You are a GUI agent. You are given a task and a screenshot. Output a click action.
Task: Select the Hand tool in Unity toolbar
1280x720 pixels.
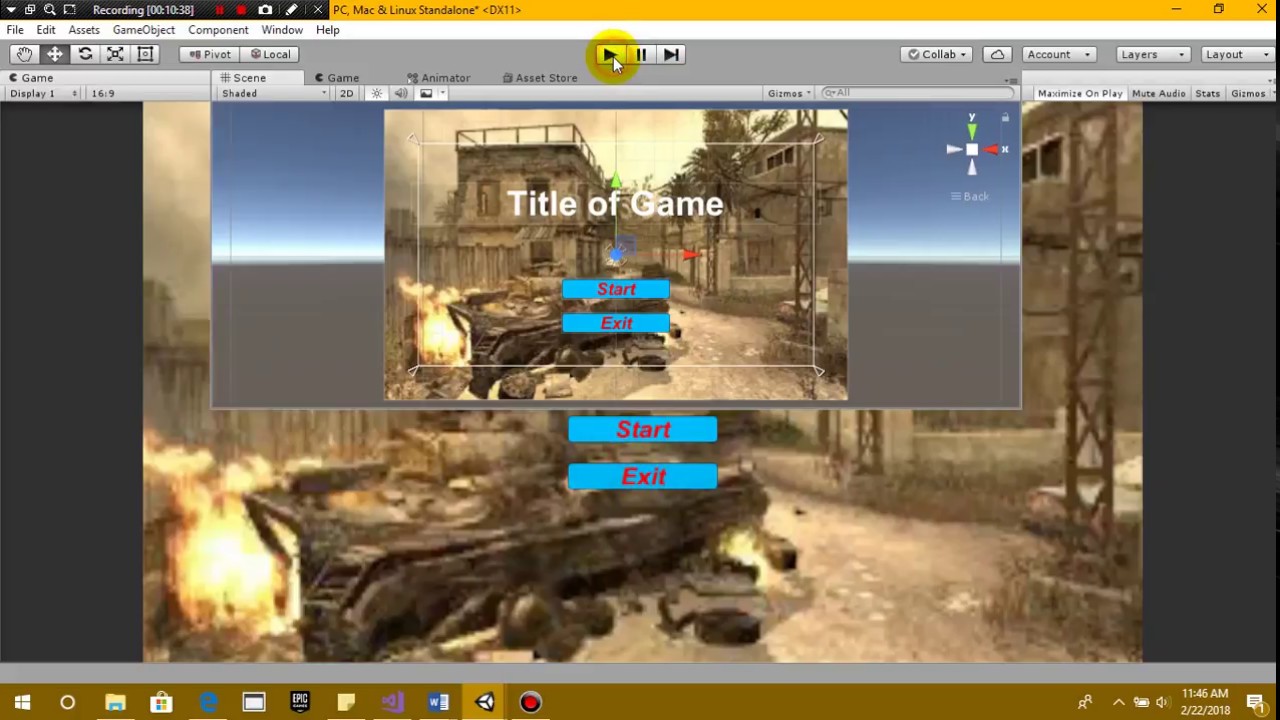24,54
